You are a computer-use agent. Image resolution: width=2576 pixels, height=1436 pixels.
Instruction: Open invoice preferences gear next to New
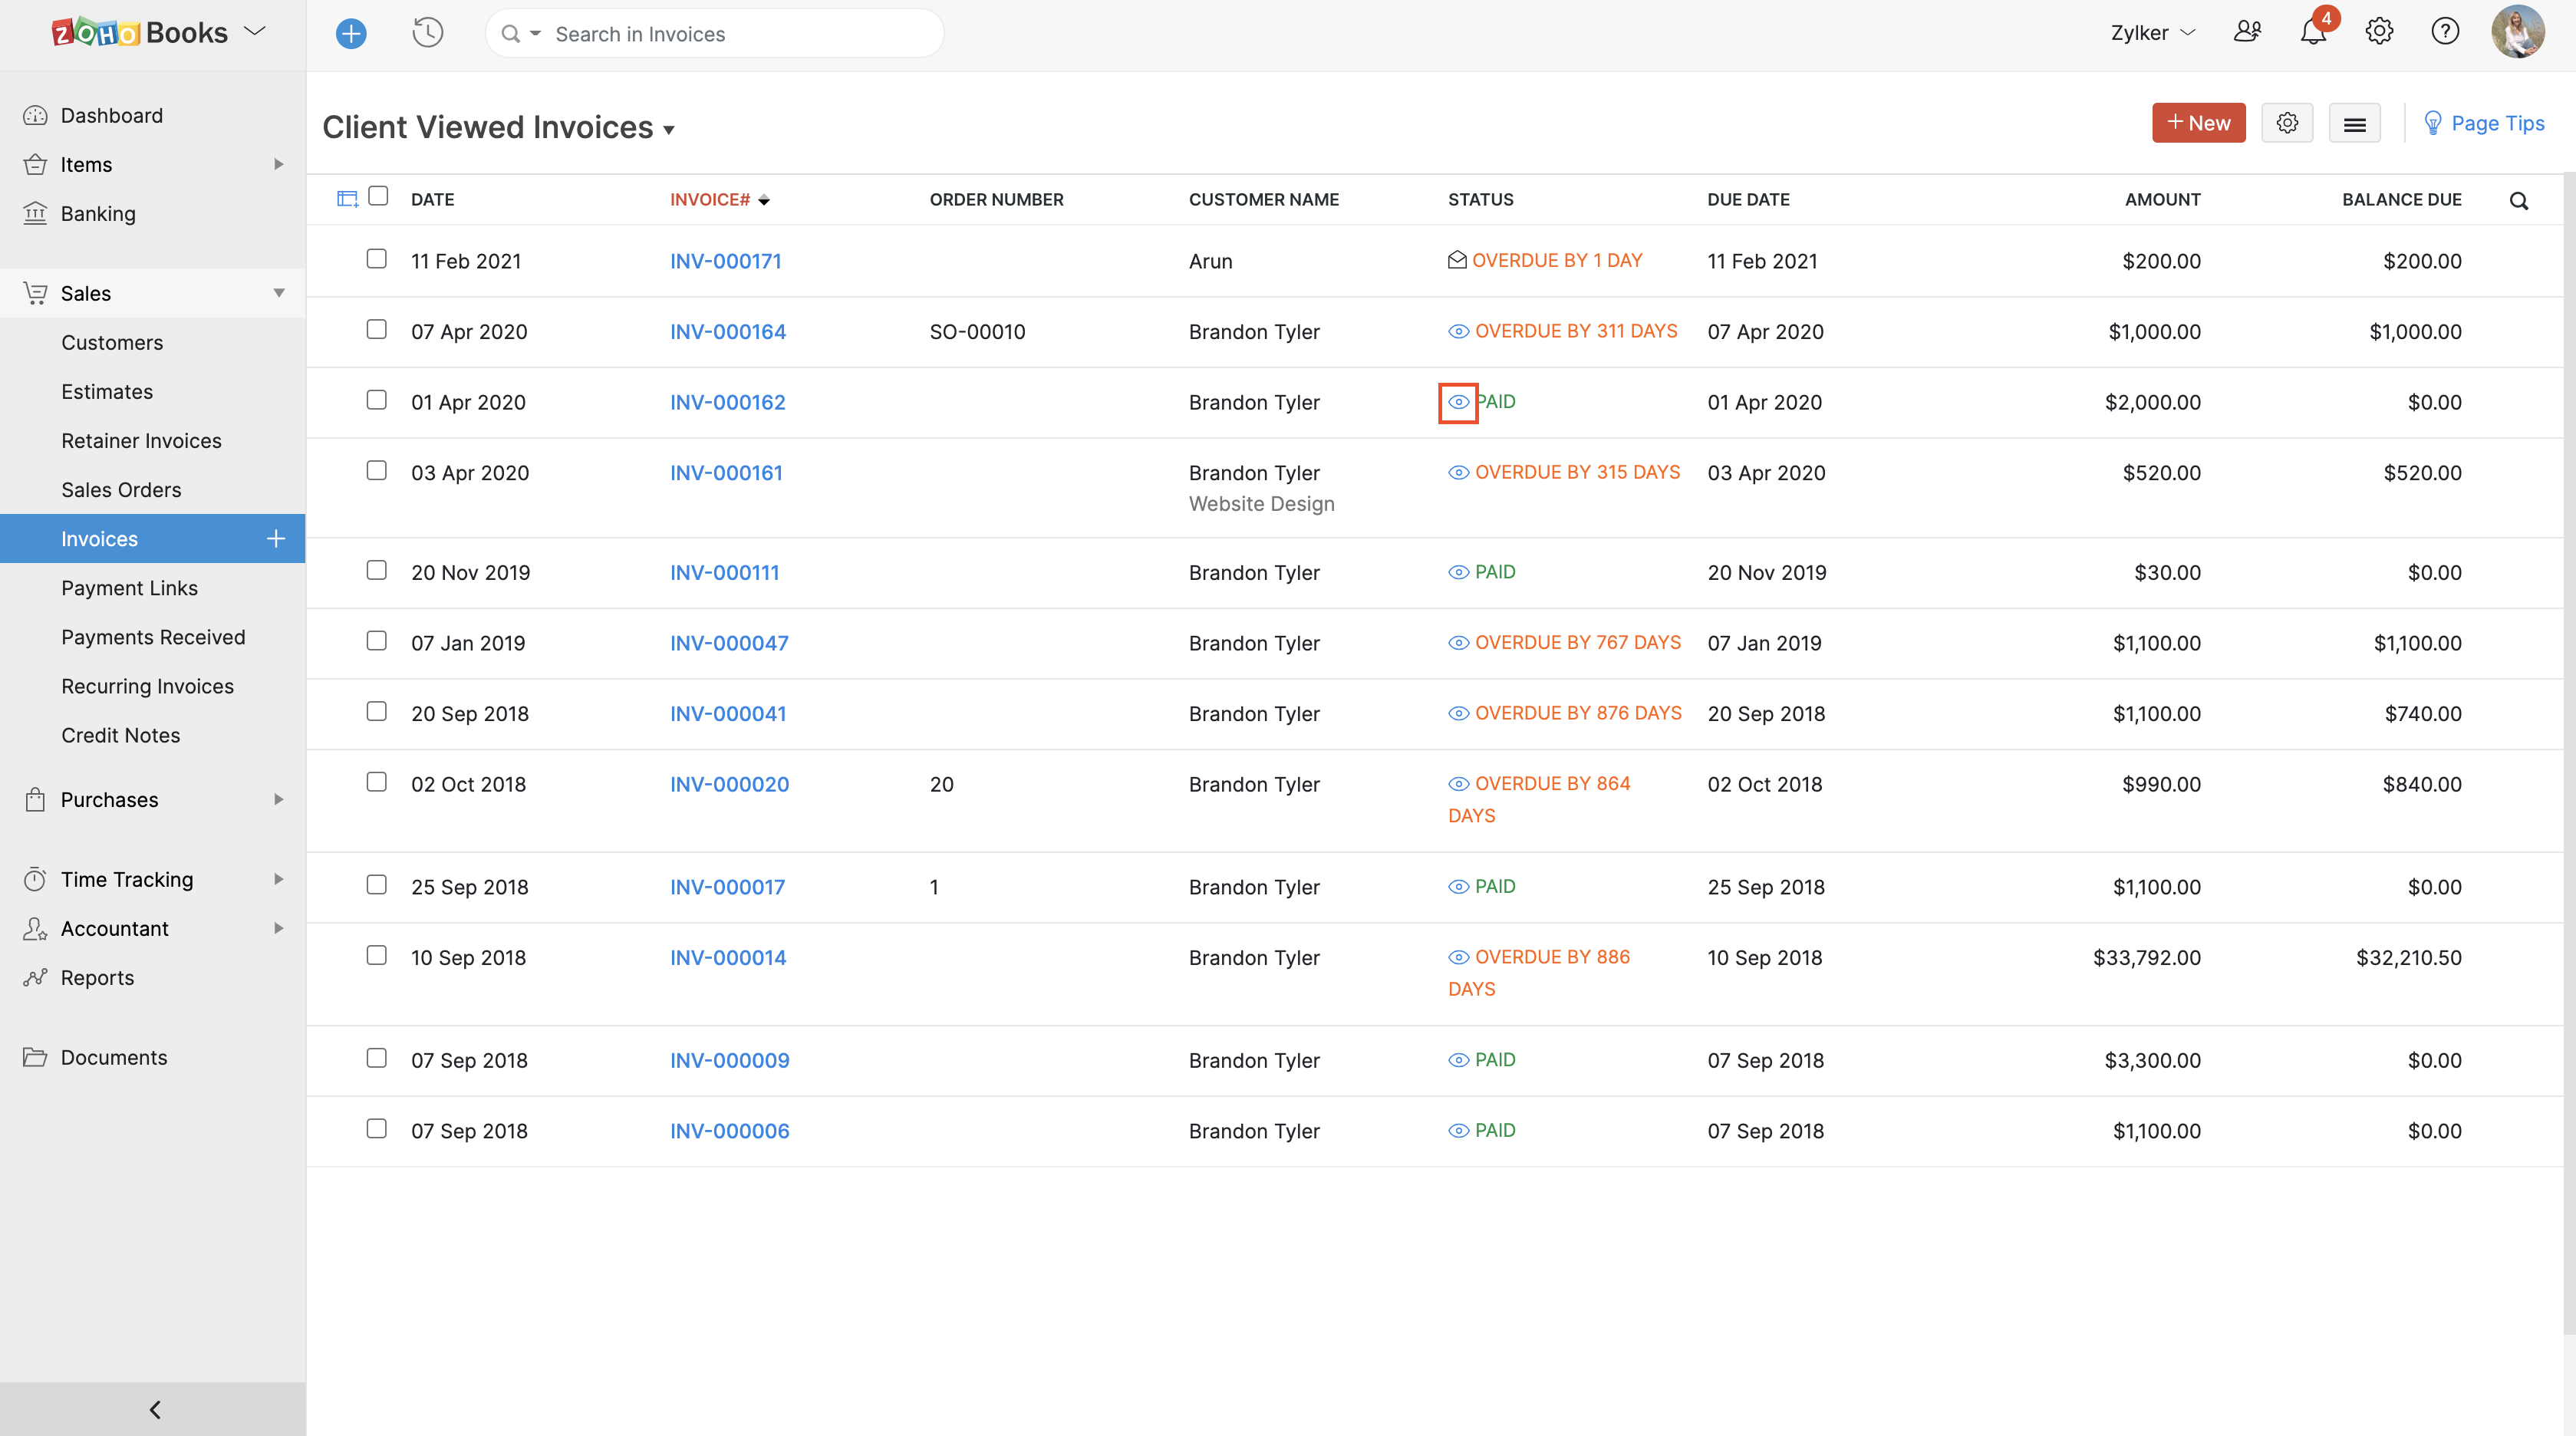[2287, 123]
